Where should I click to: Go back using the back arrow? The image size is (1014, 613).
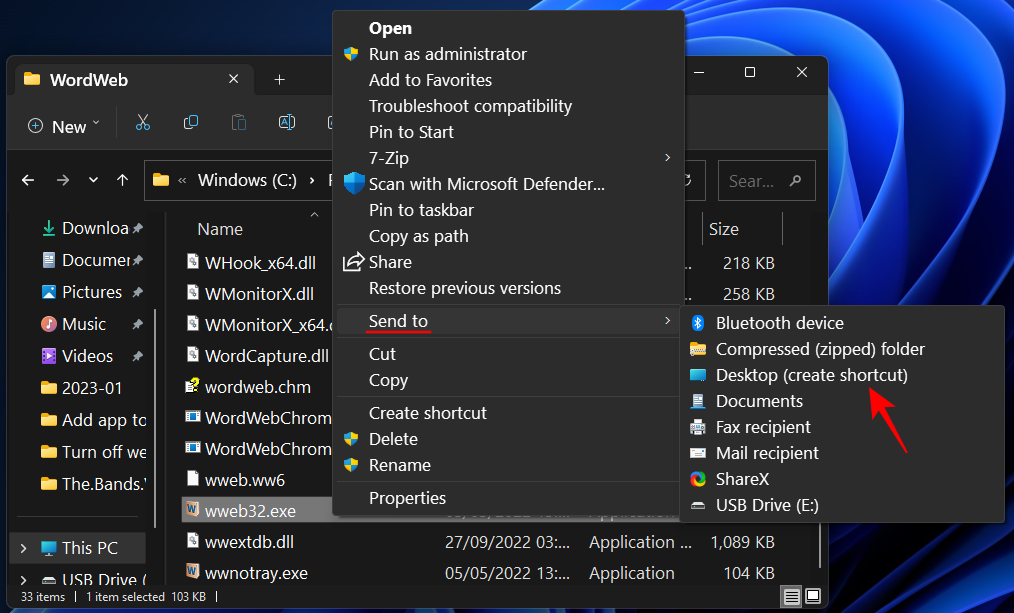tap(28, 180)
